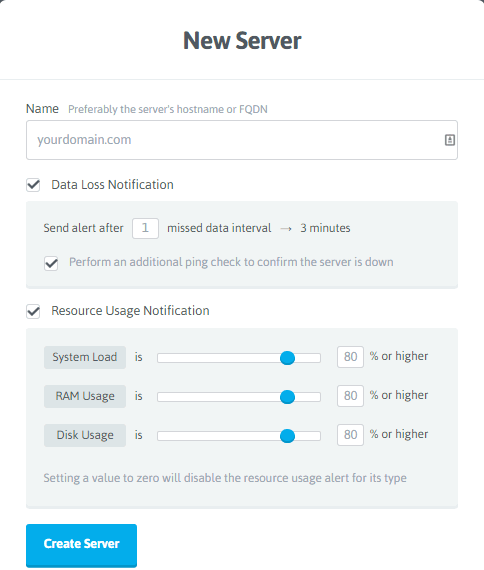Disable Resource Usage Notification checkbox
The width and height of the screenshot is (484, 570).
click(x=33, y=311)
